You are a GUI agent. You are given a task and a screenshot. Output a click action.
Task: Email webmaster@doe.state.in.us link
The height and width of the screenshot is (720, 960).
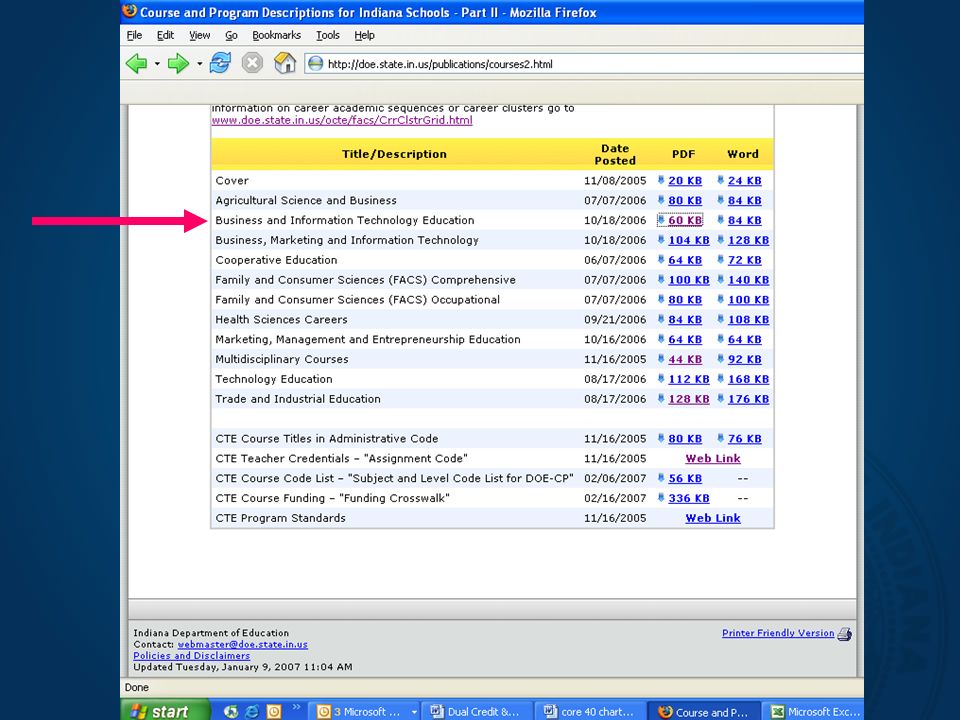(242, 644)
